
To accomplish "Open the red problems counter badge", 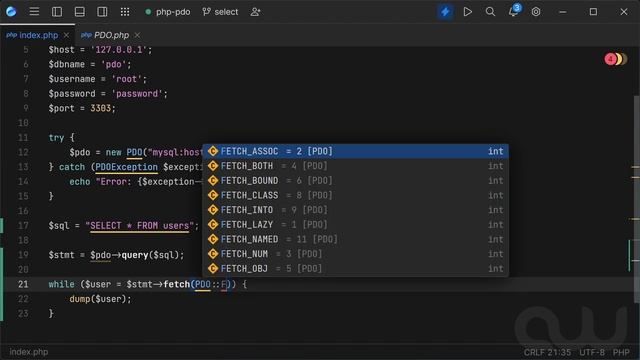I will click(x=611, y=59).
